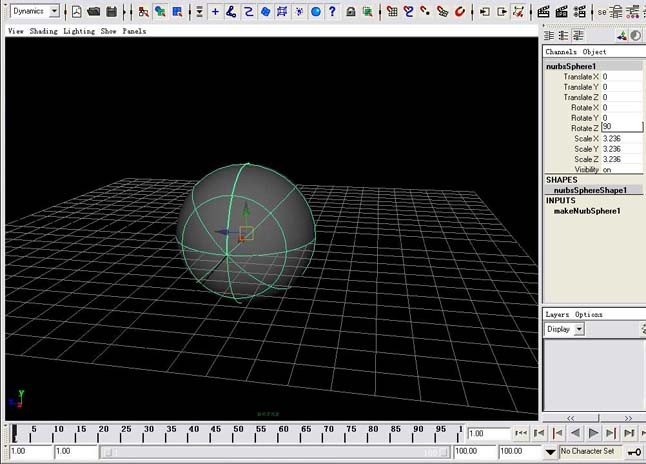Show the Channel Box only layout icon
Viewport: 646px width, 464px height.
549,36
